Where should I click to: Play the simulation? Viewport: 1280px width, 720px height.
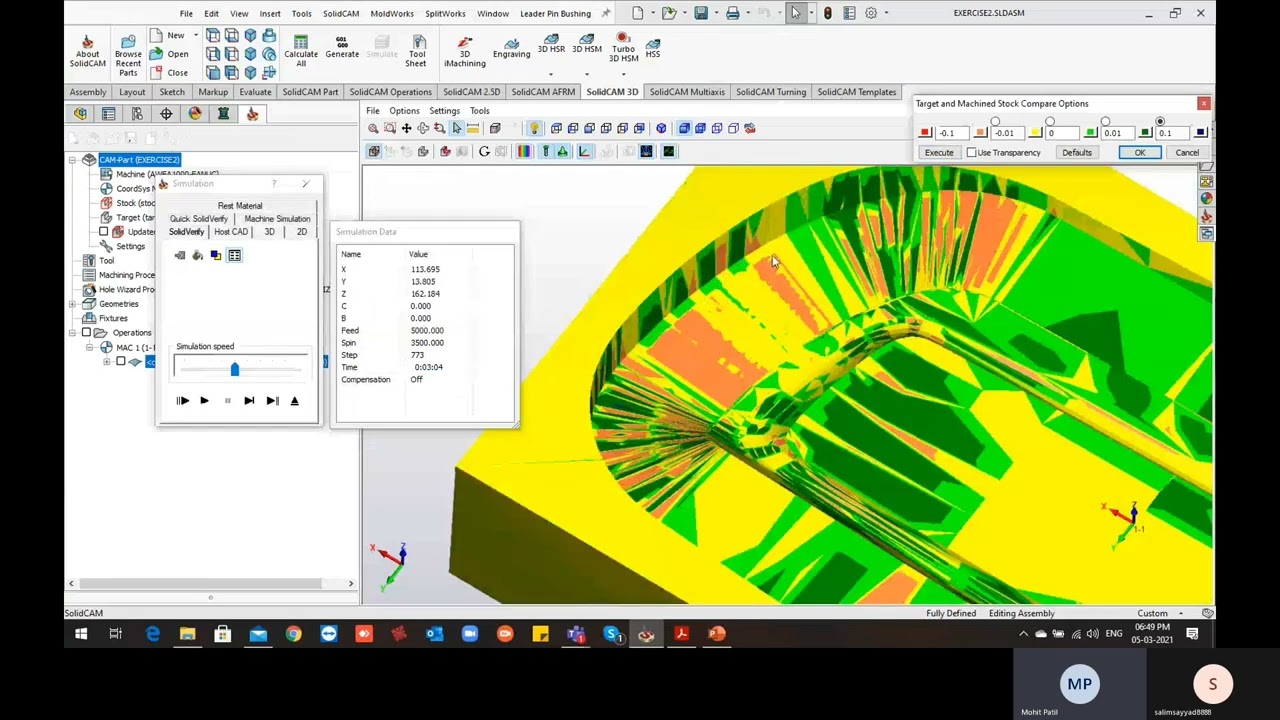pyautogui.click(x=204, y=400)
